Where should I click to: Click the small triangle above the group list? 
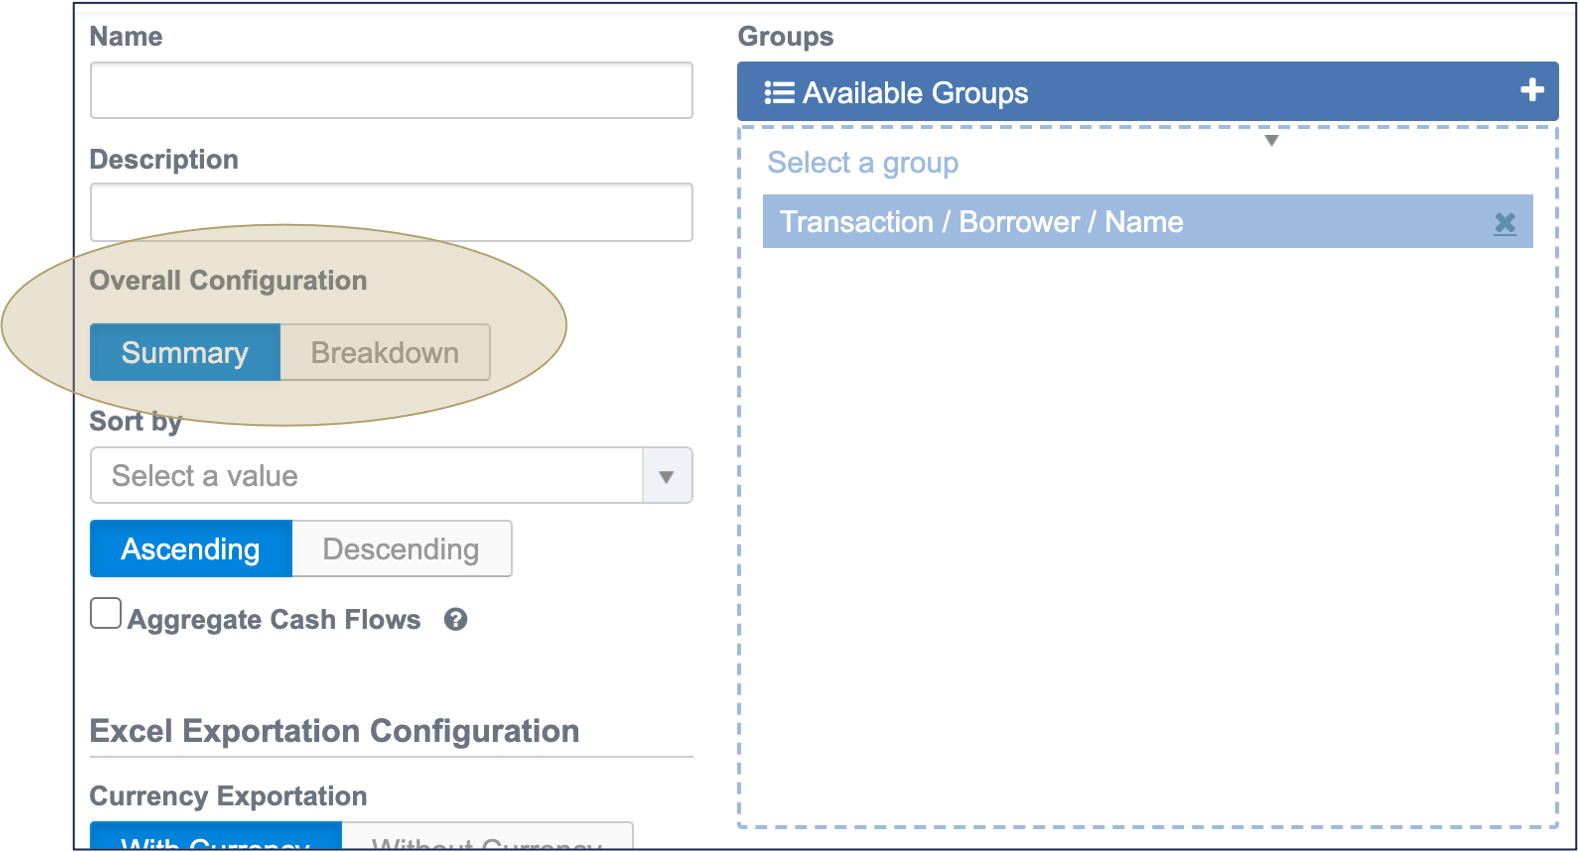[x=1271, y=141]
